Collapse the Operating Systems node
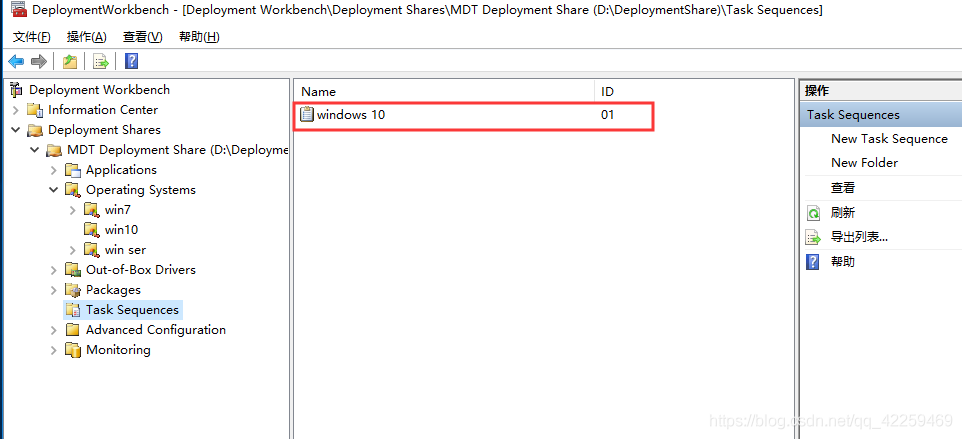This screenshot has height=439, width=962. click(54, 190)
